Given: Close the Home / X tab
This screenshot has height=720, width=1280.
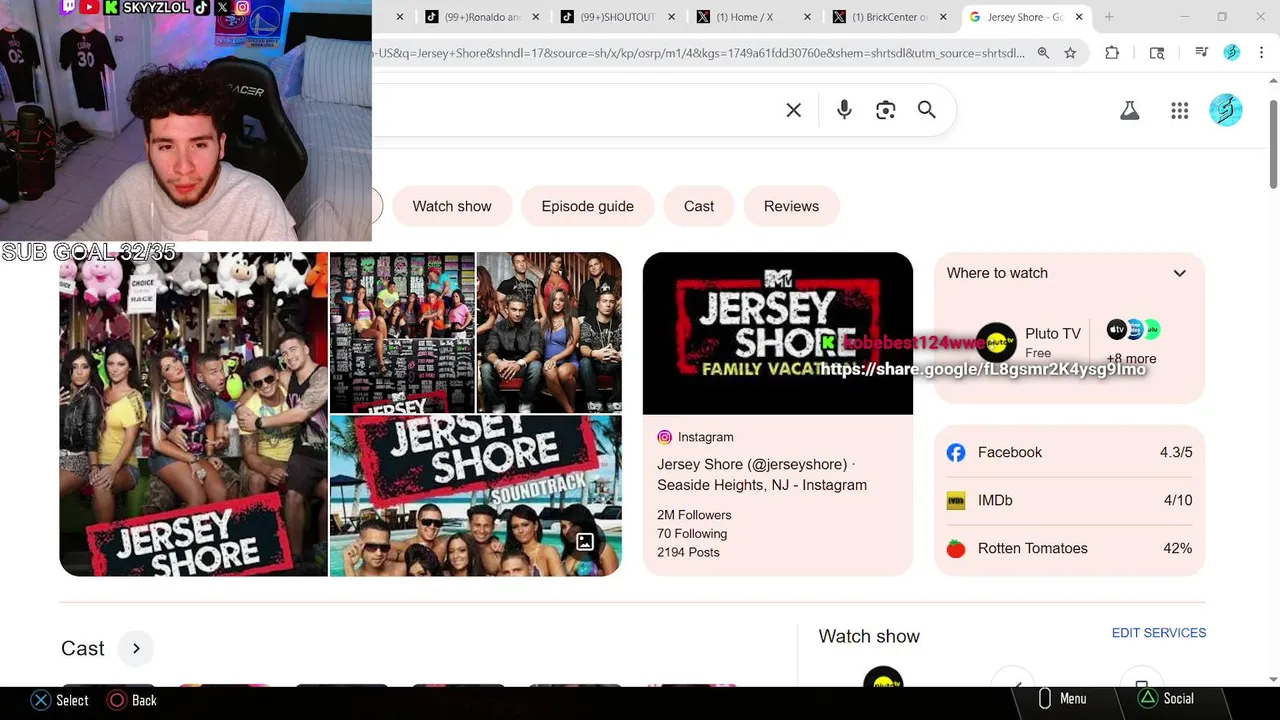Looking at the screenshot, I should point(807,17).
